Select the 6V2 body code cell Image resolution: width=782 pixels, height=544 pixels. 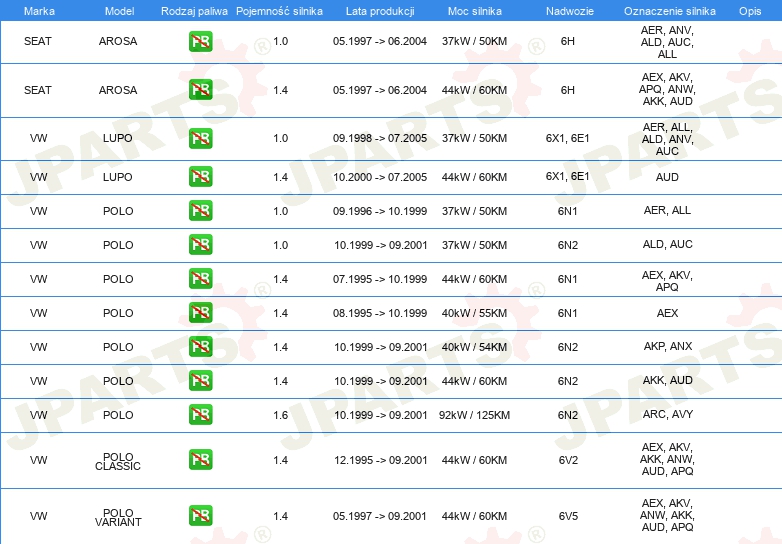pos(568,460)
